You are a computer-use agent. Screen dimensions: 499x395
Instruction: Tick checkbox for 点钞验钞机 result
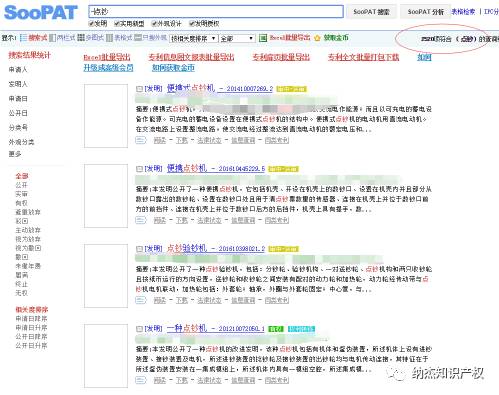click(139, 249)
